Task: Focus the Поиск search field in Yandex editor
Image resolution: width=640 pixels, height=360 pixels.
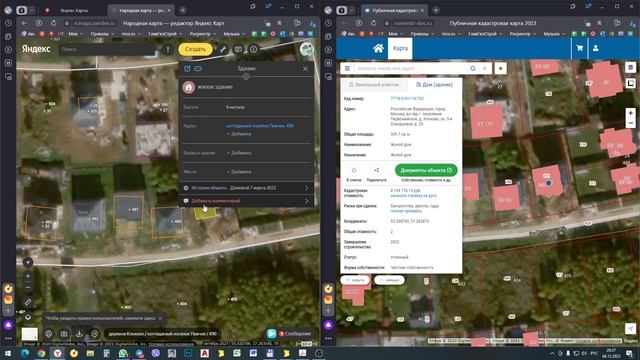Action: tap(107, 49)
